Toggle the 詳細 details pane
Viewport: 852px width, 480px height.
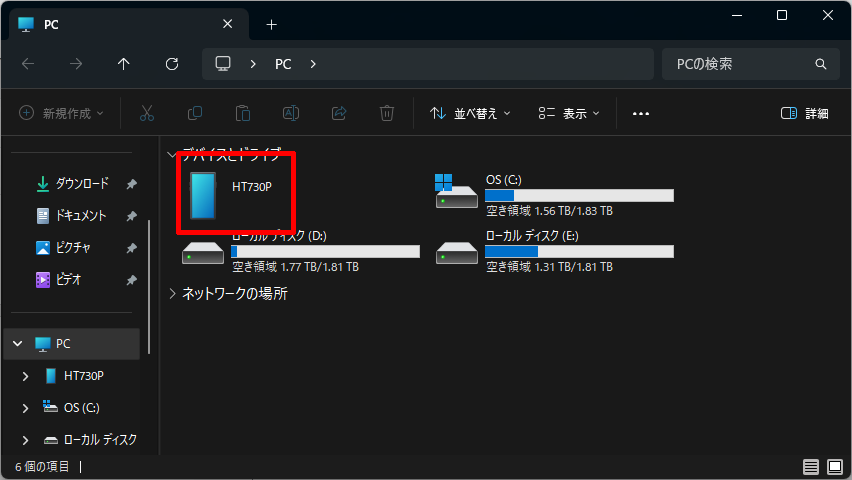pyautogui.click(x=804, y=113)
